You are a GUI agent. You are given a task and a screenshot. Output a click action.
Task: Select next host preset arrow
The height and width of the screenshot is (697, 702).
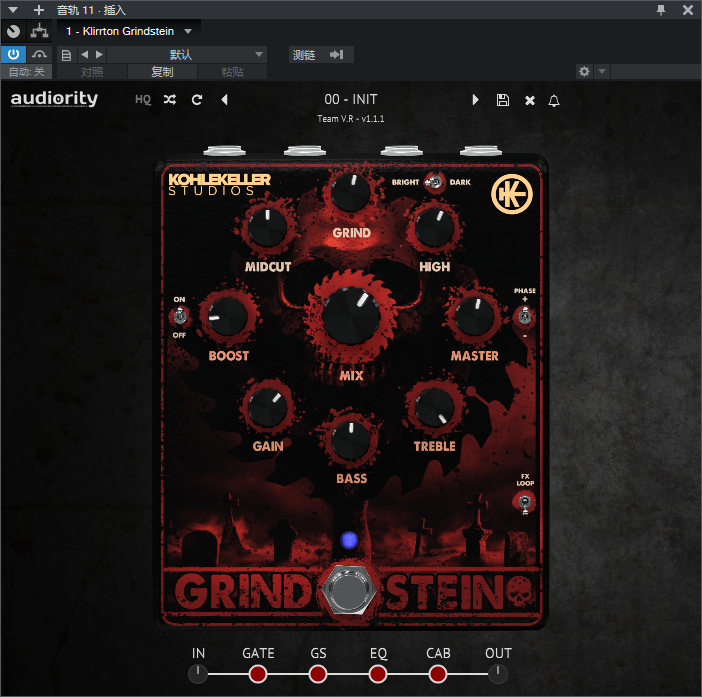[x=99, y=55]
